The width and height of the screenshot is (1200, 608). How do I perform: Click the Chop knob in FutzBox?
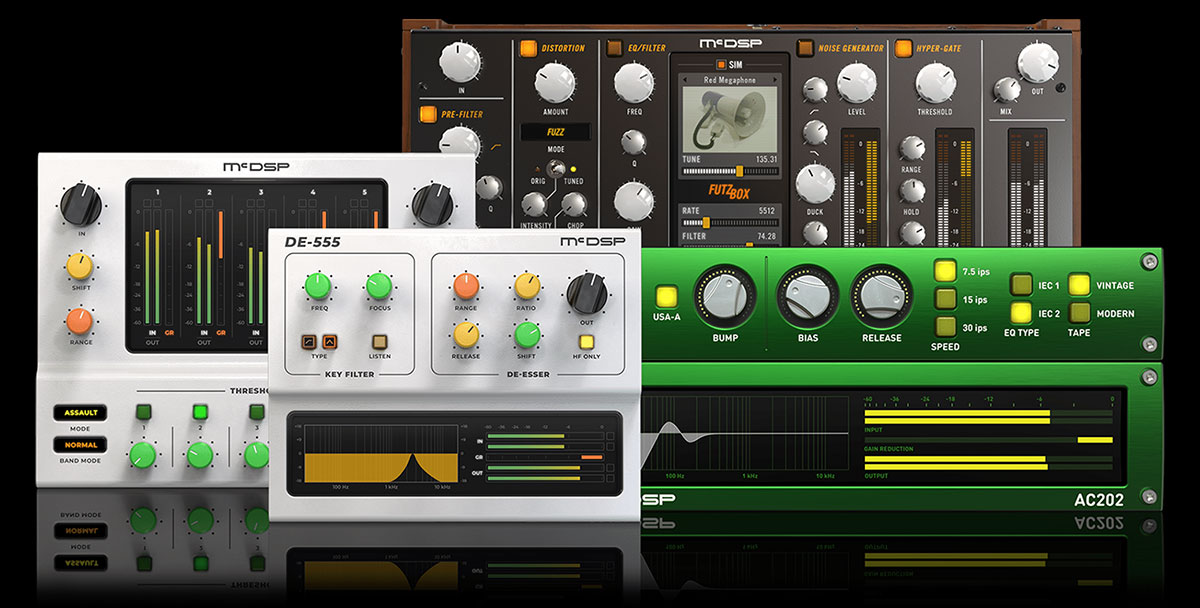coord(574,205)
